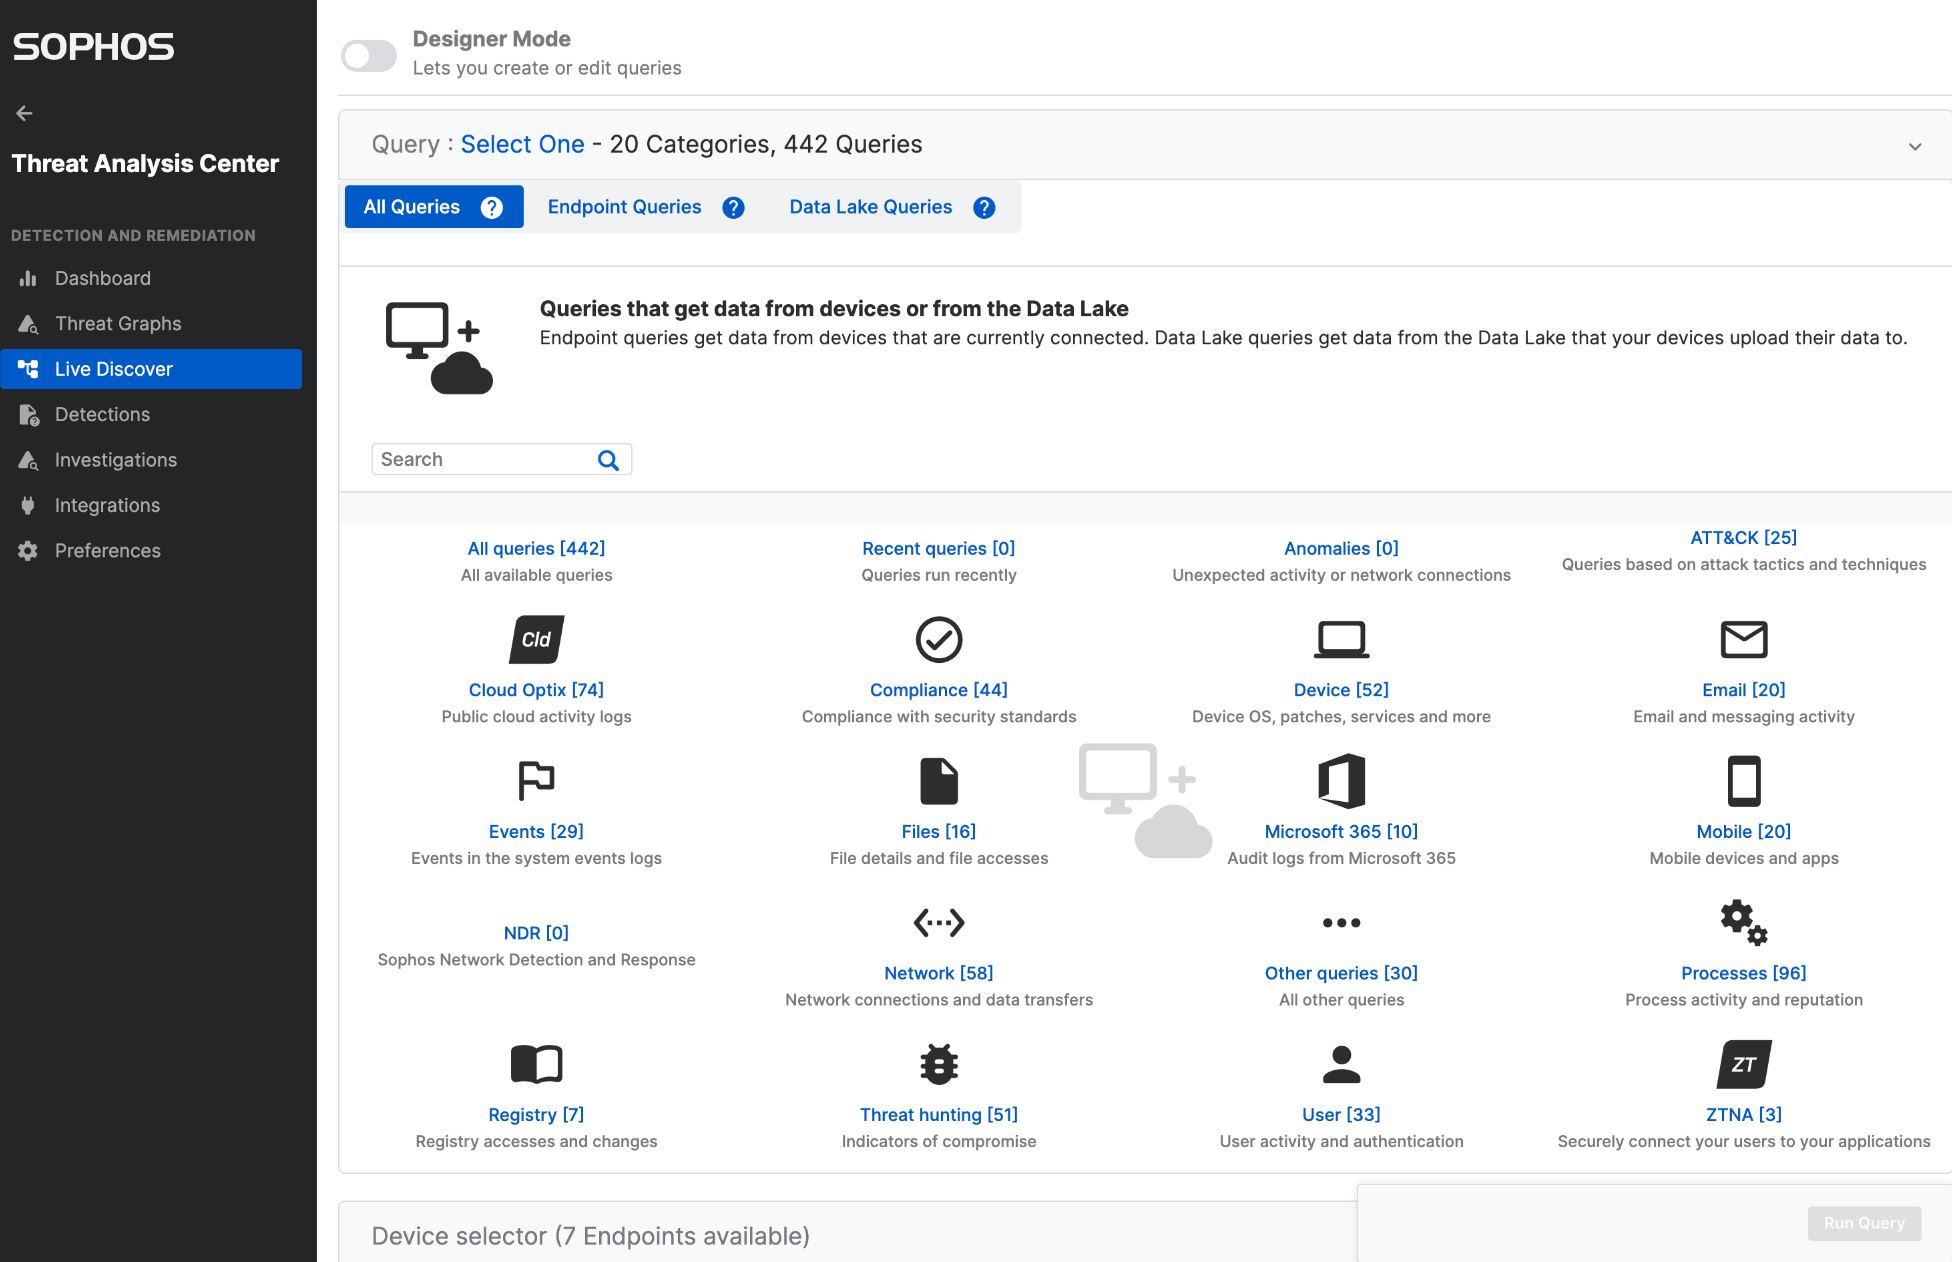Select the Device laptop icon
Viewport: 1952px width, 1262px height.
tap(1341, 640)
